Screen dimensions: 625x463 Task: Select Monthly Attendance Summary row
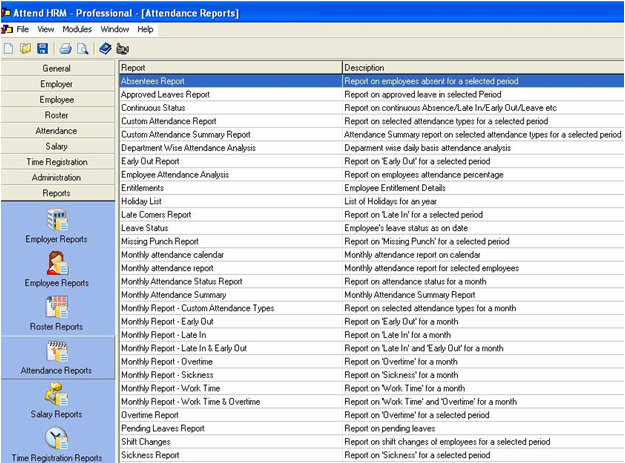[371, 294]
